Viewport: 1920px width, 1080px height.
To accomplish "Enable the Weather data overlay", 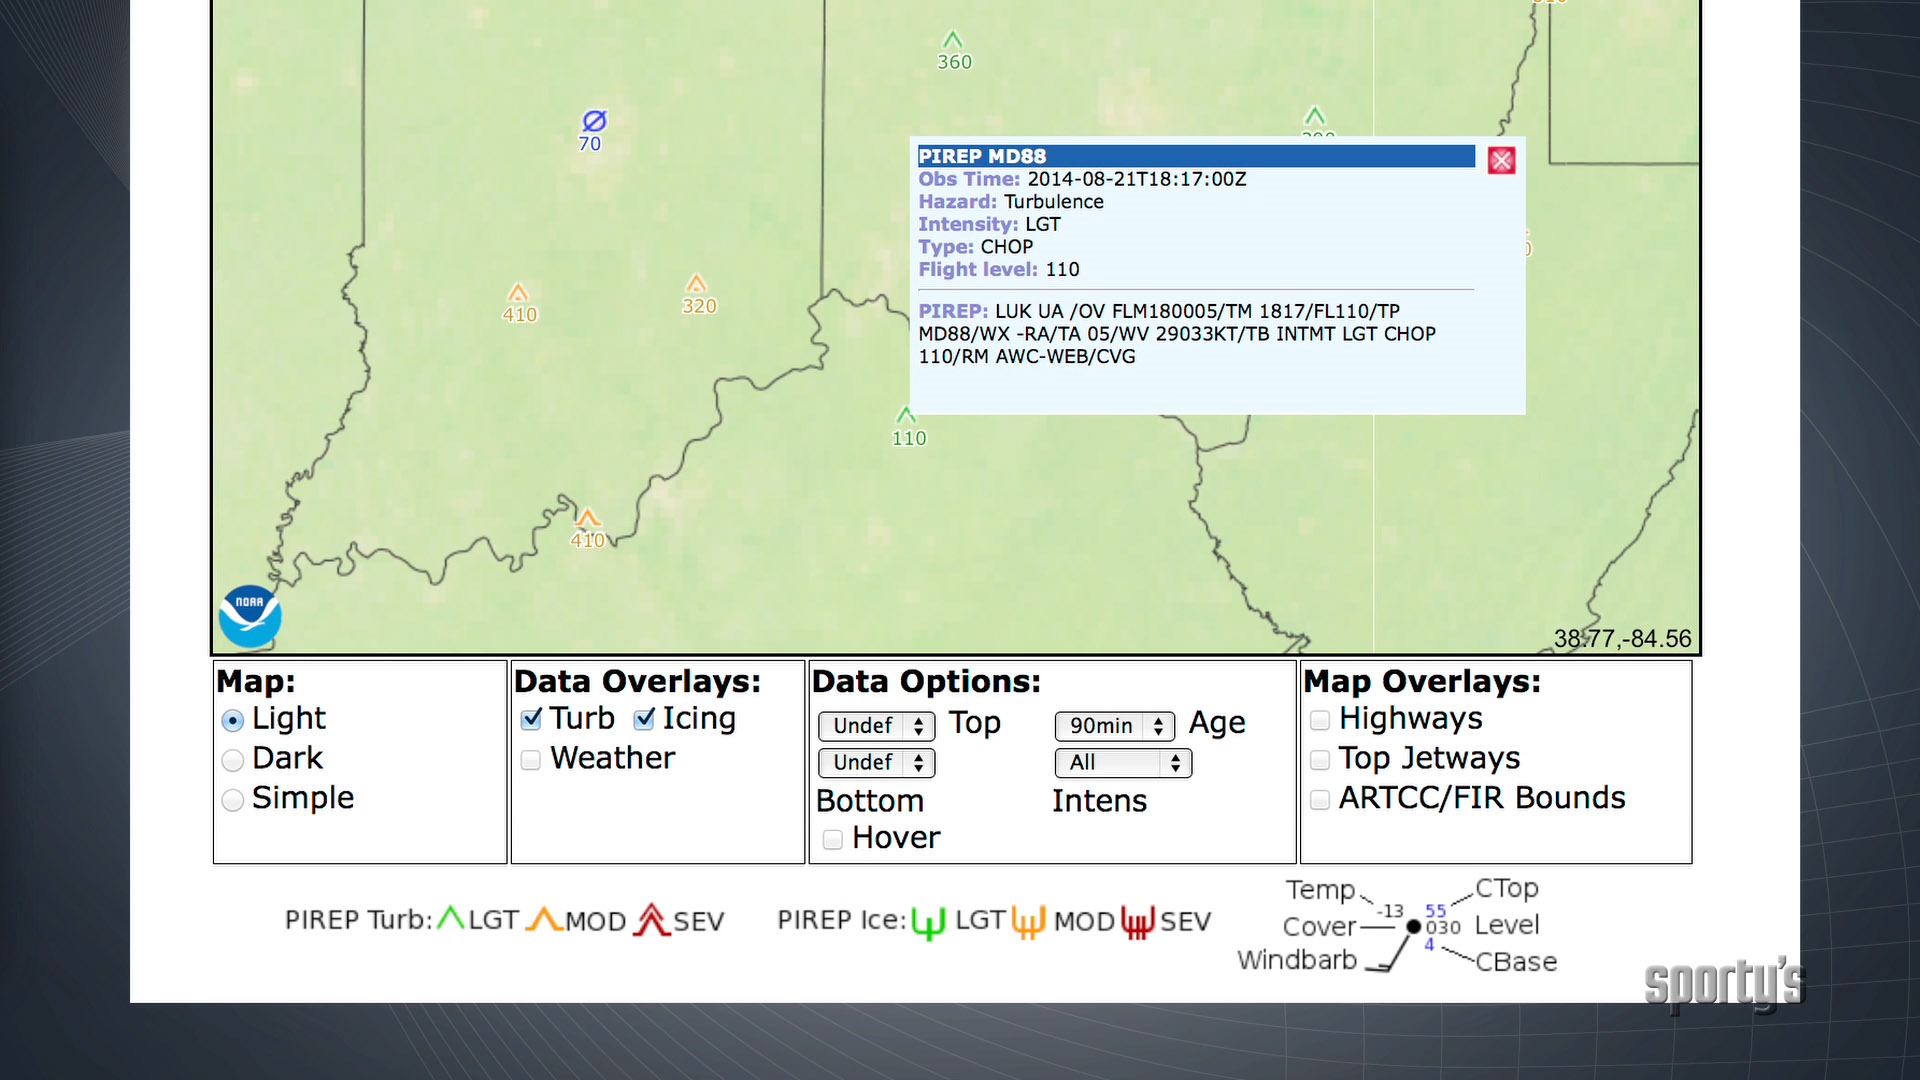I will (x=530, y=760).
